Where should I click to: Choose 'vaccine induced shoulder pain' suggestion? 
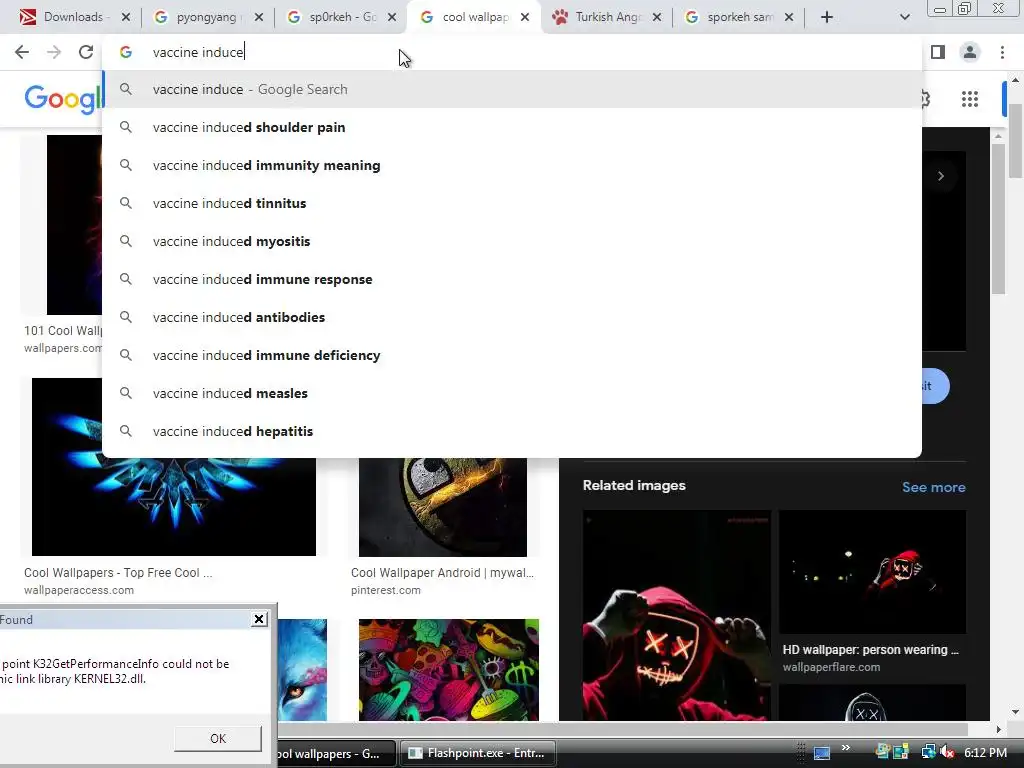512,127
